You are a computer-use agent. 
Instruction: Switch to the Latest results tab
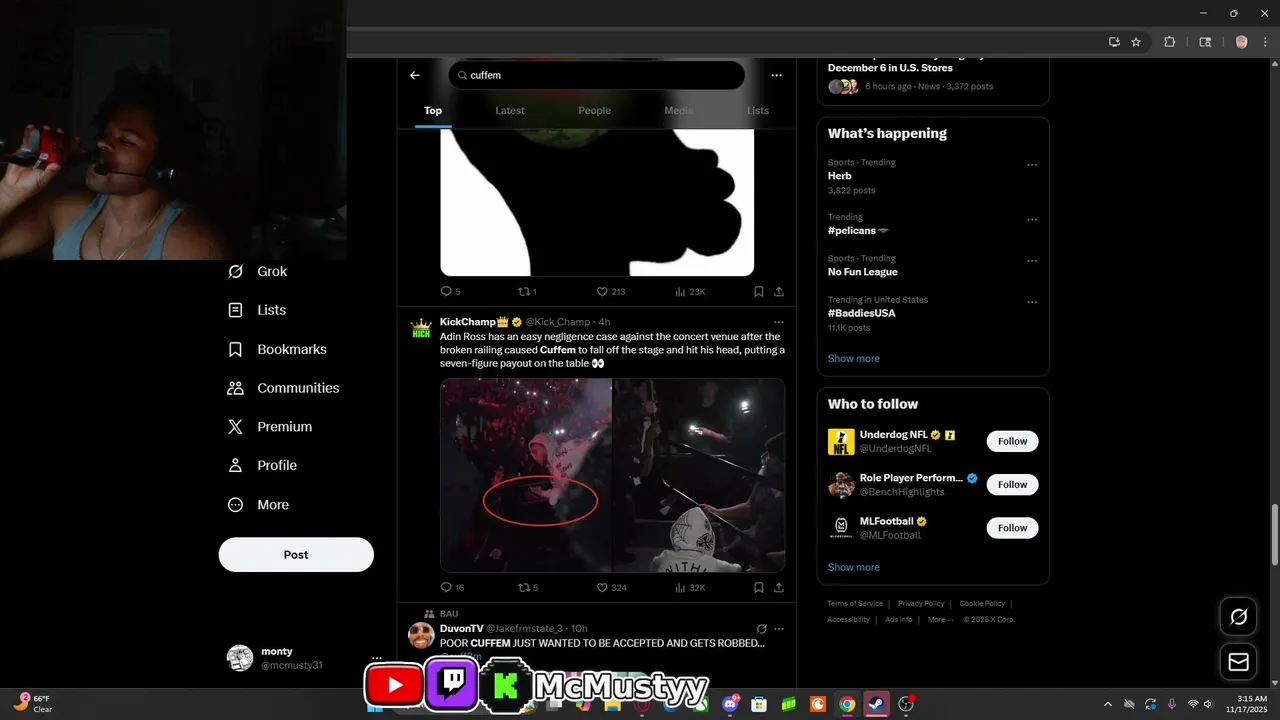point(510,111)
